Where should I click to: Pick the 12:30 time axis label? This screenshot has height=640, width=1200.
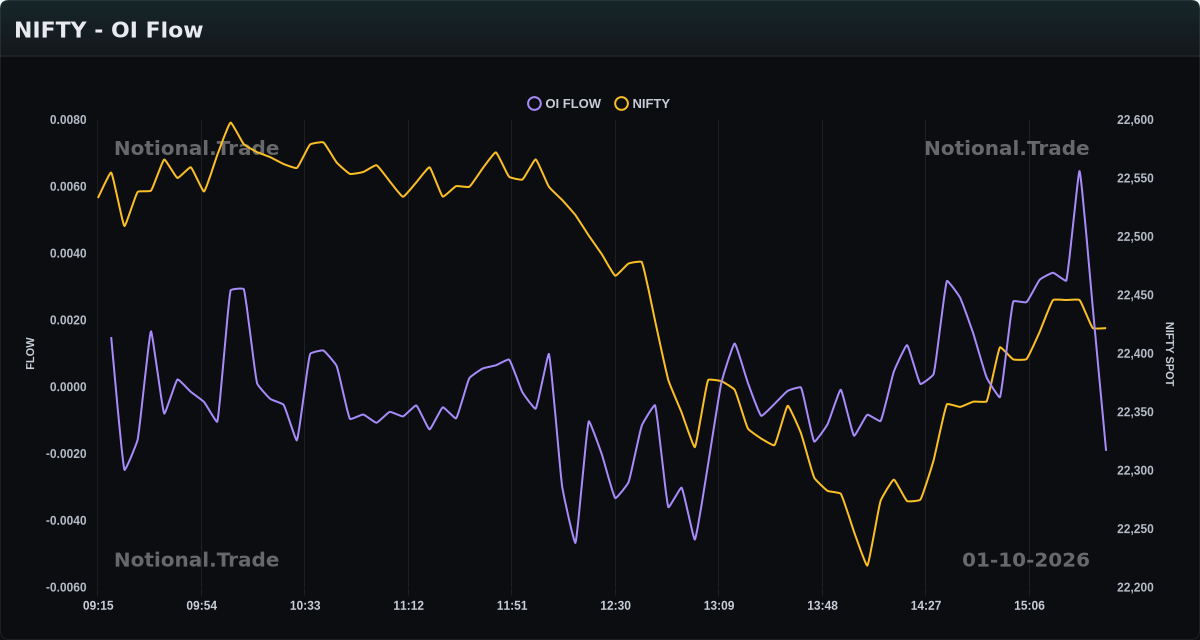pyautogui.click(x=615, y=606)
